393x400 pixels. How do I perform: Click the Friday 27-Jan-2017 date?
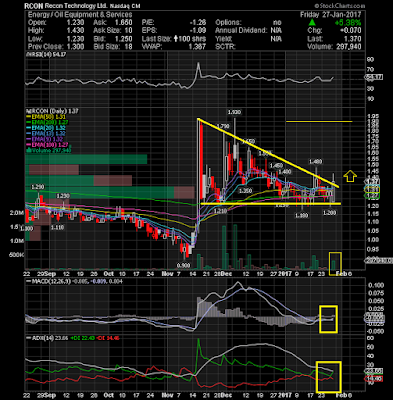click(330, 15)
